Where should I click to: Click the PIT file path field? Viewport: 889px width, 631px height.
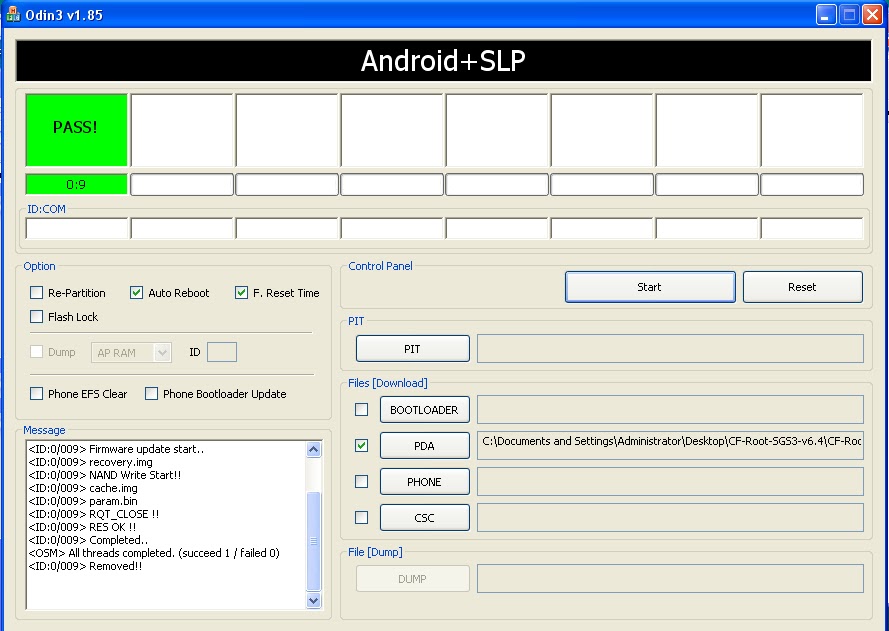tap(670, 349)
